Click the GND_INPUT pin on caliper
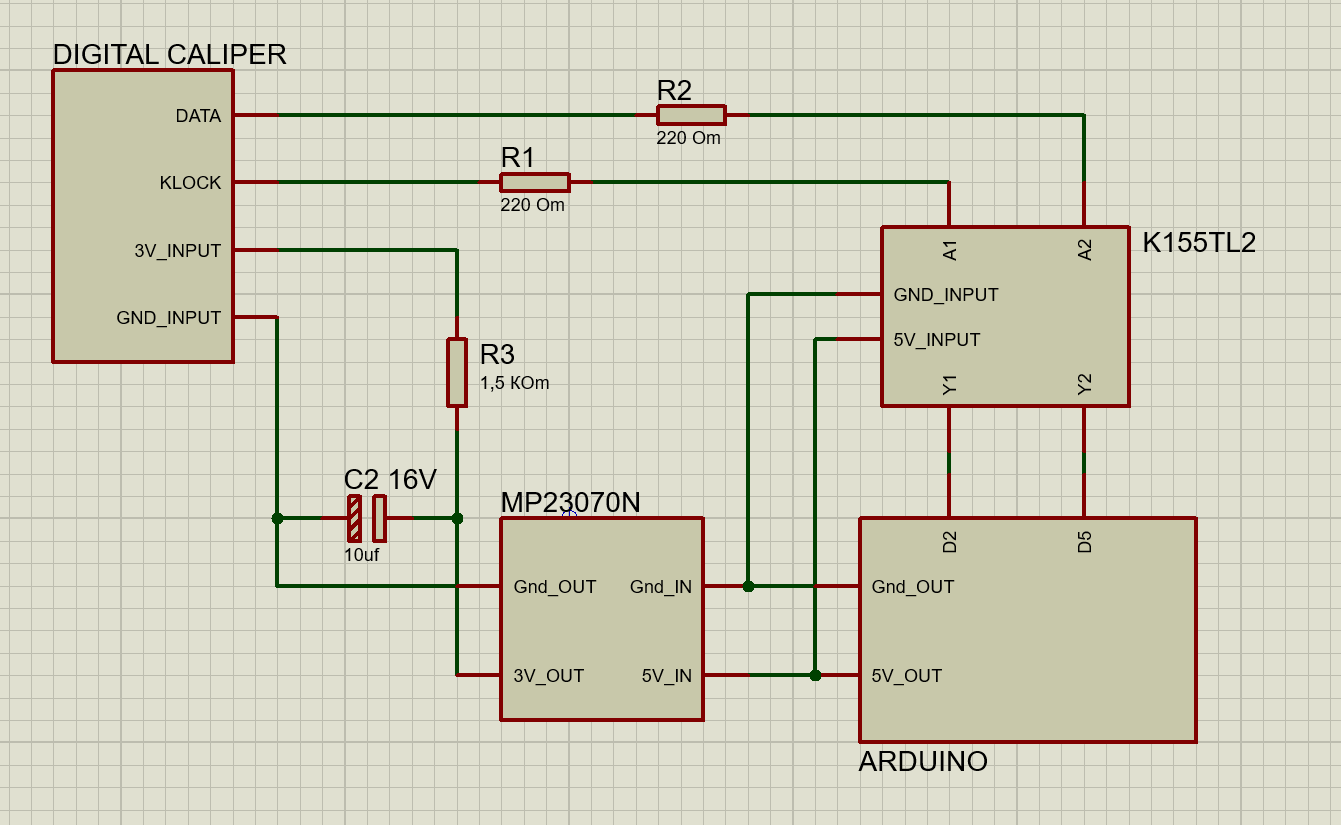The height and width of the screenshot is (825, 1341). point(169,318)
